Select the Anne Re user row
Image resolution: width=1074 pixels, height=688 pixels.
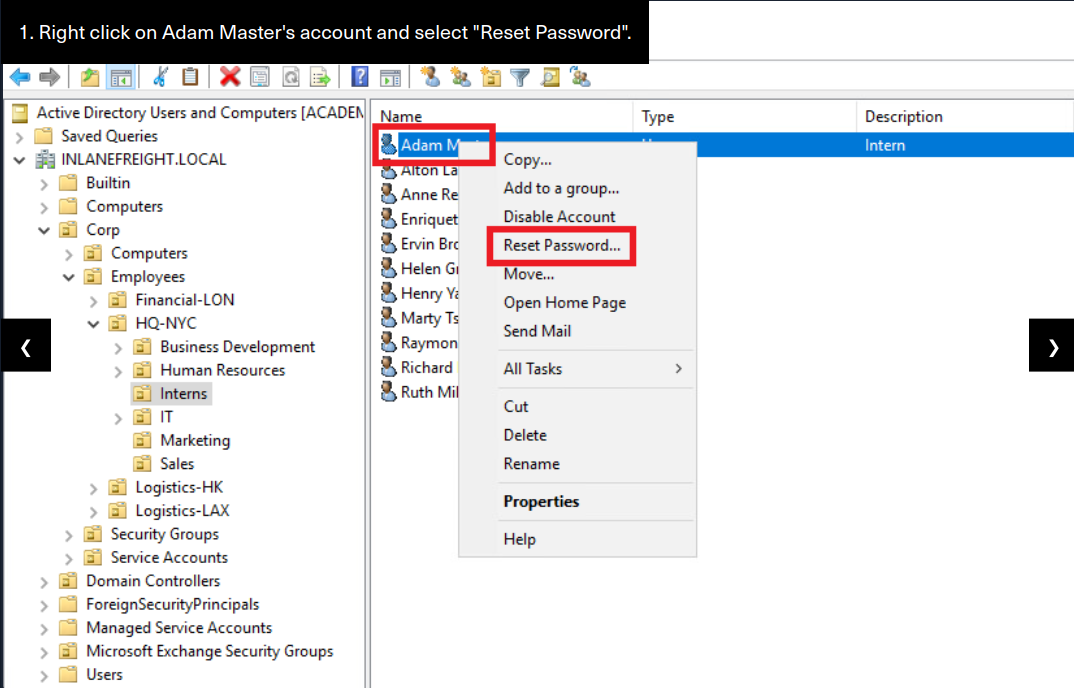pyautogui.click(x=419, y=195)
